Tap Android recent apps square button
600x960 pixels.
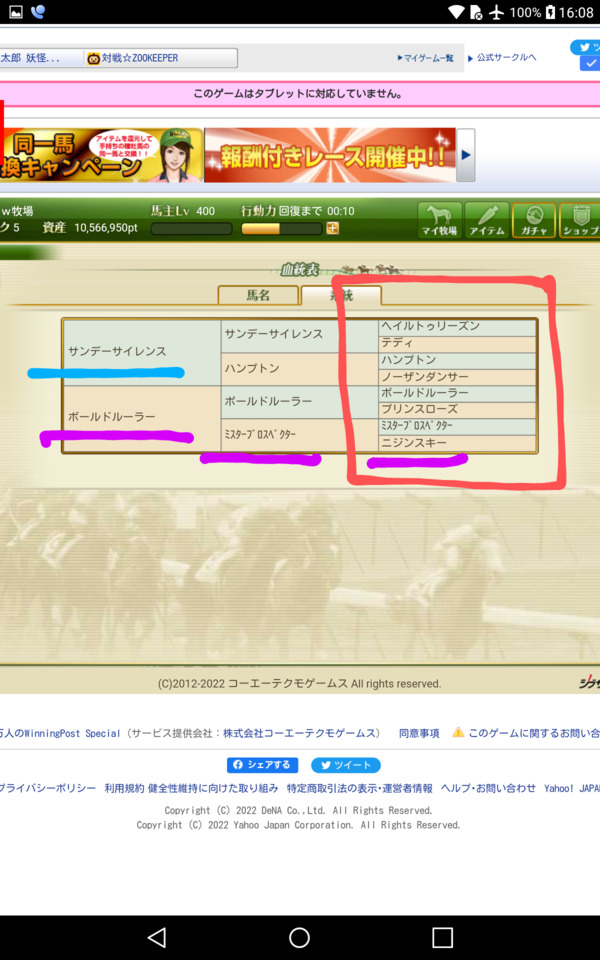pos(442,937)
